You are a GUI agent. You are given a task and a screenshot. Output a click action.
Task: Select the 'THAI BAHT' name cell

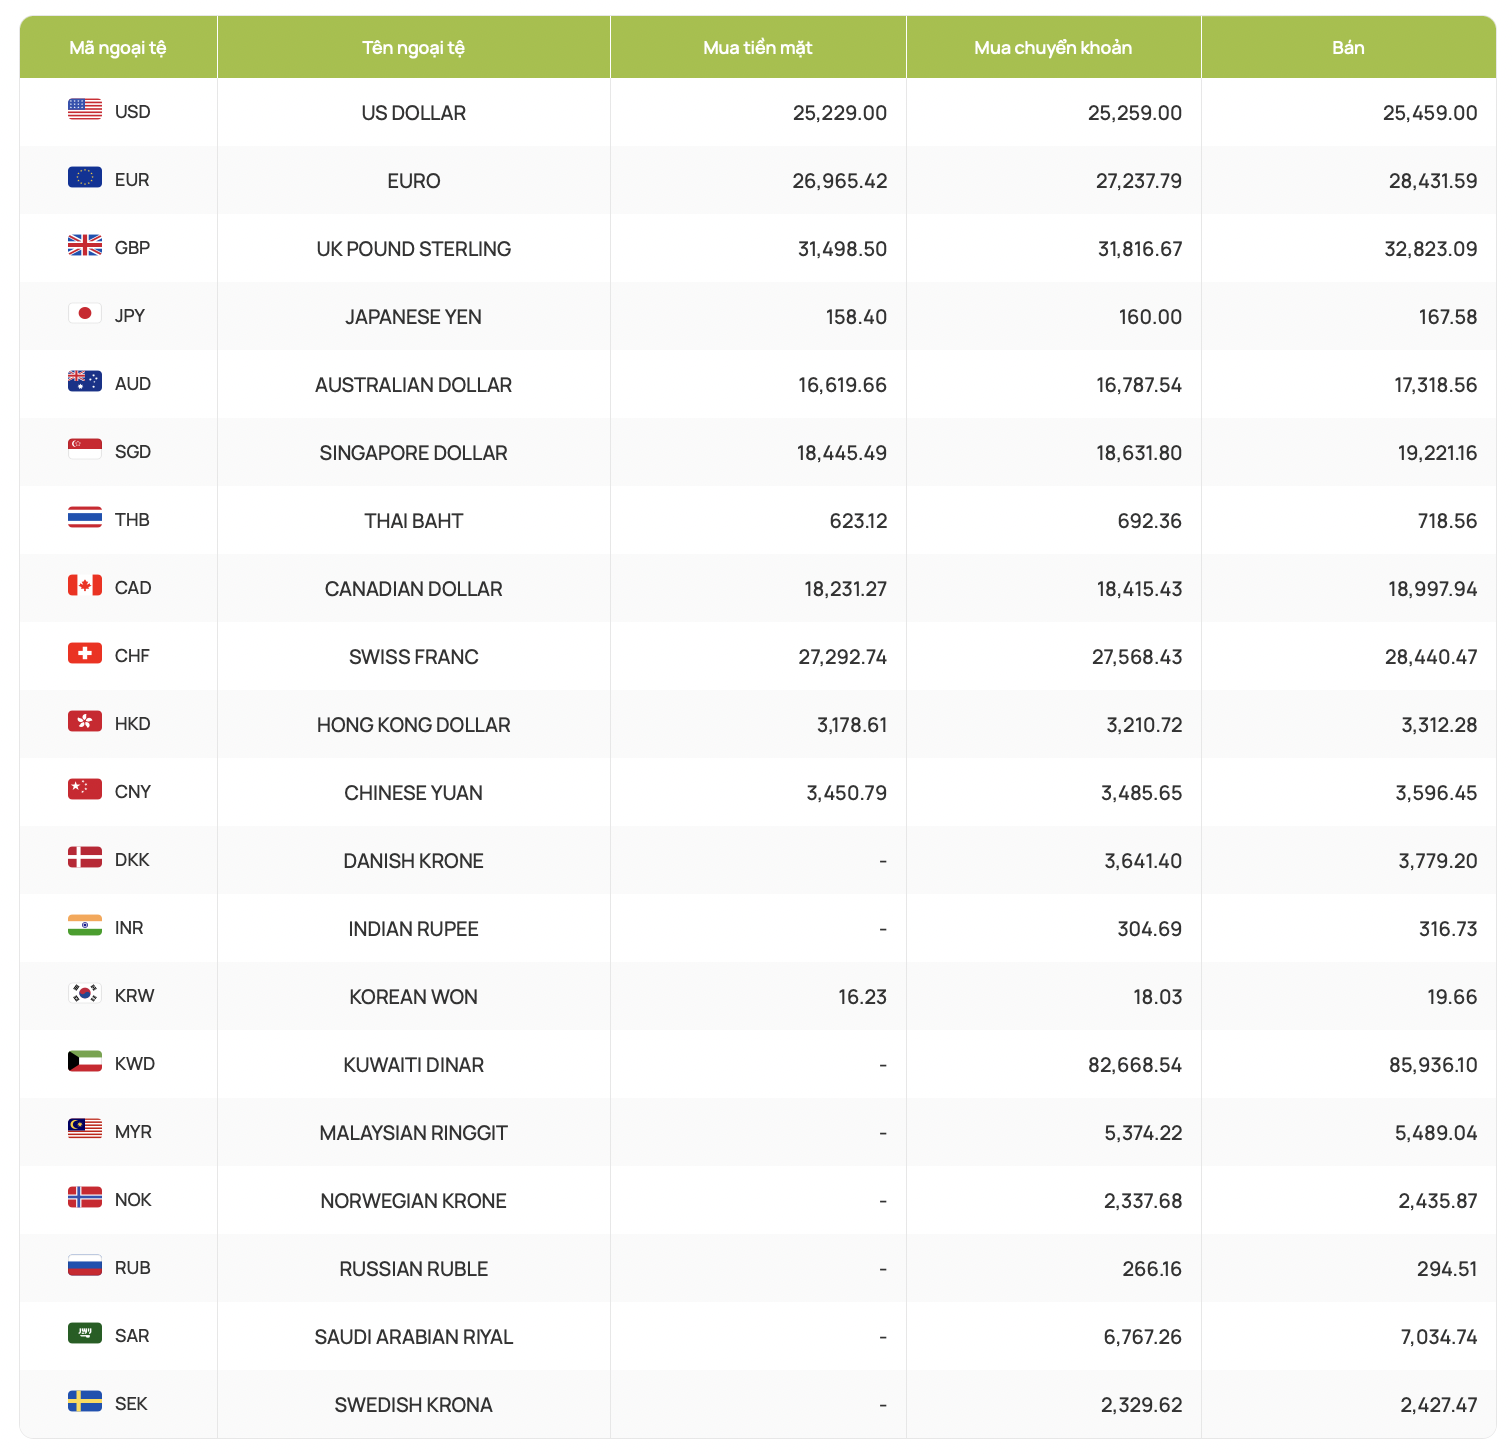pos(413,521)
